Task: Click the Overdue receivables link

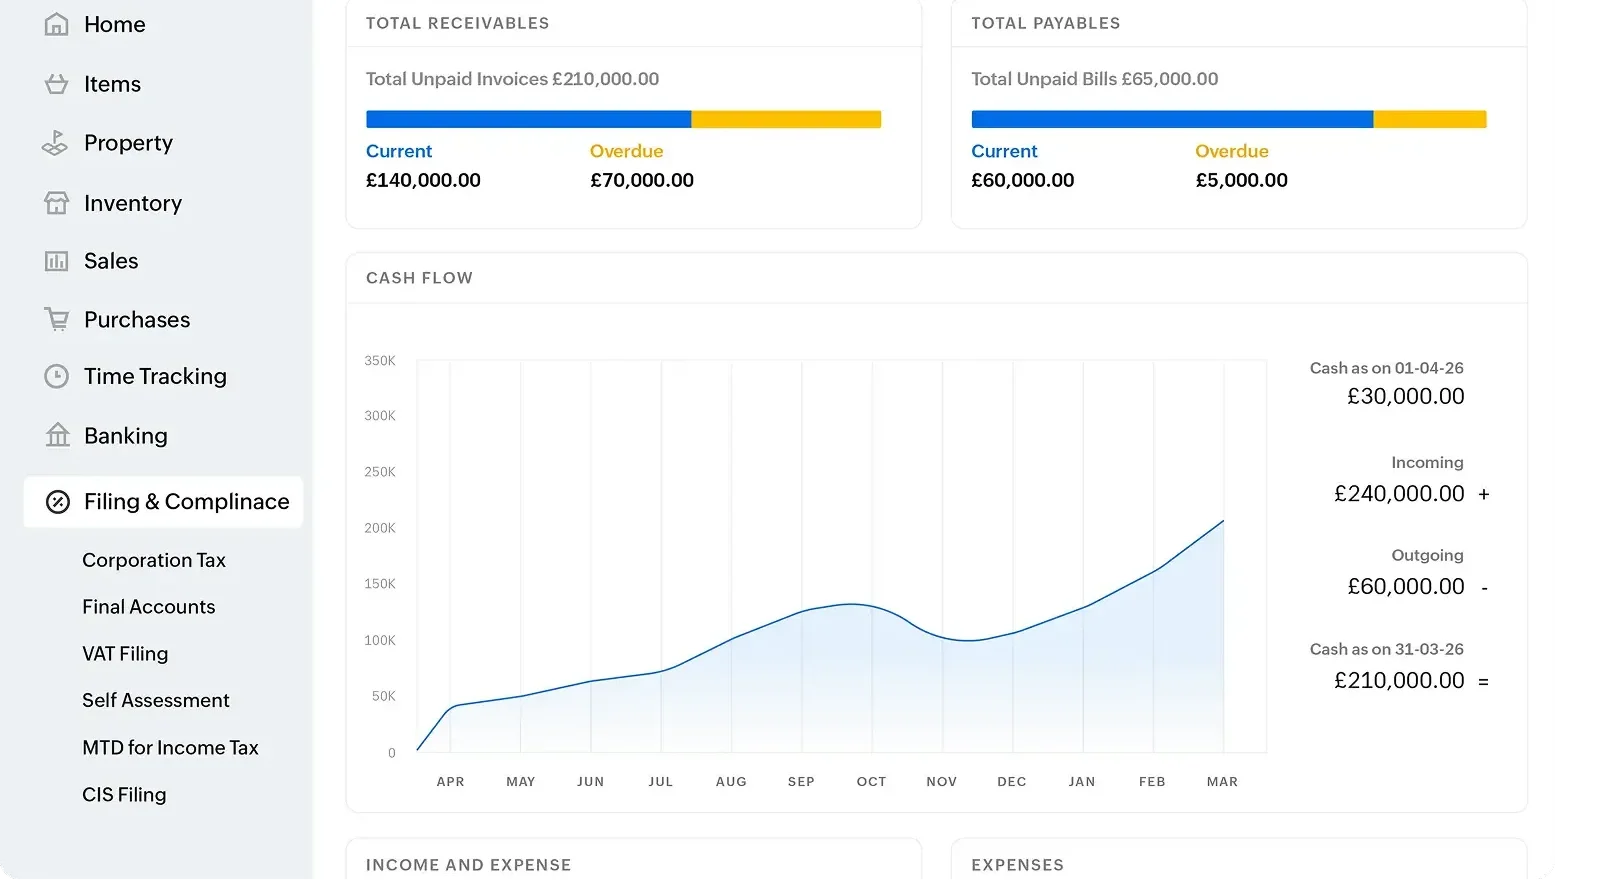Action: [x=627, y=151]
